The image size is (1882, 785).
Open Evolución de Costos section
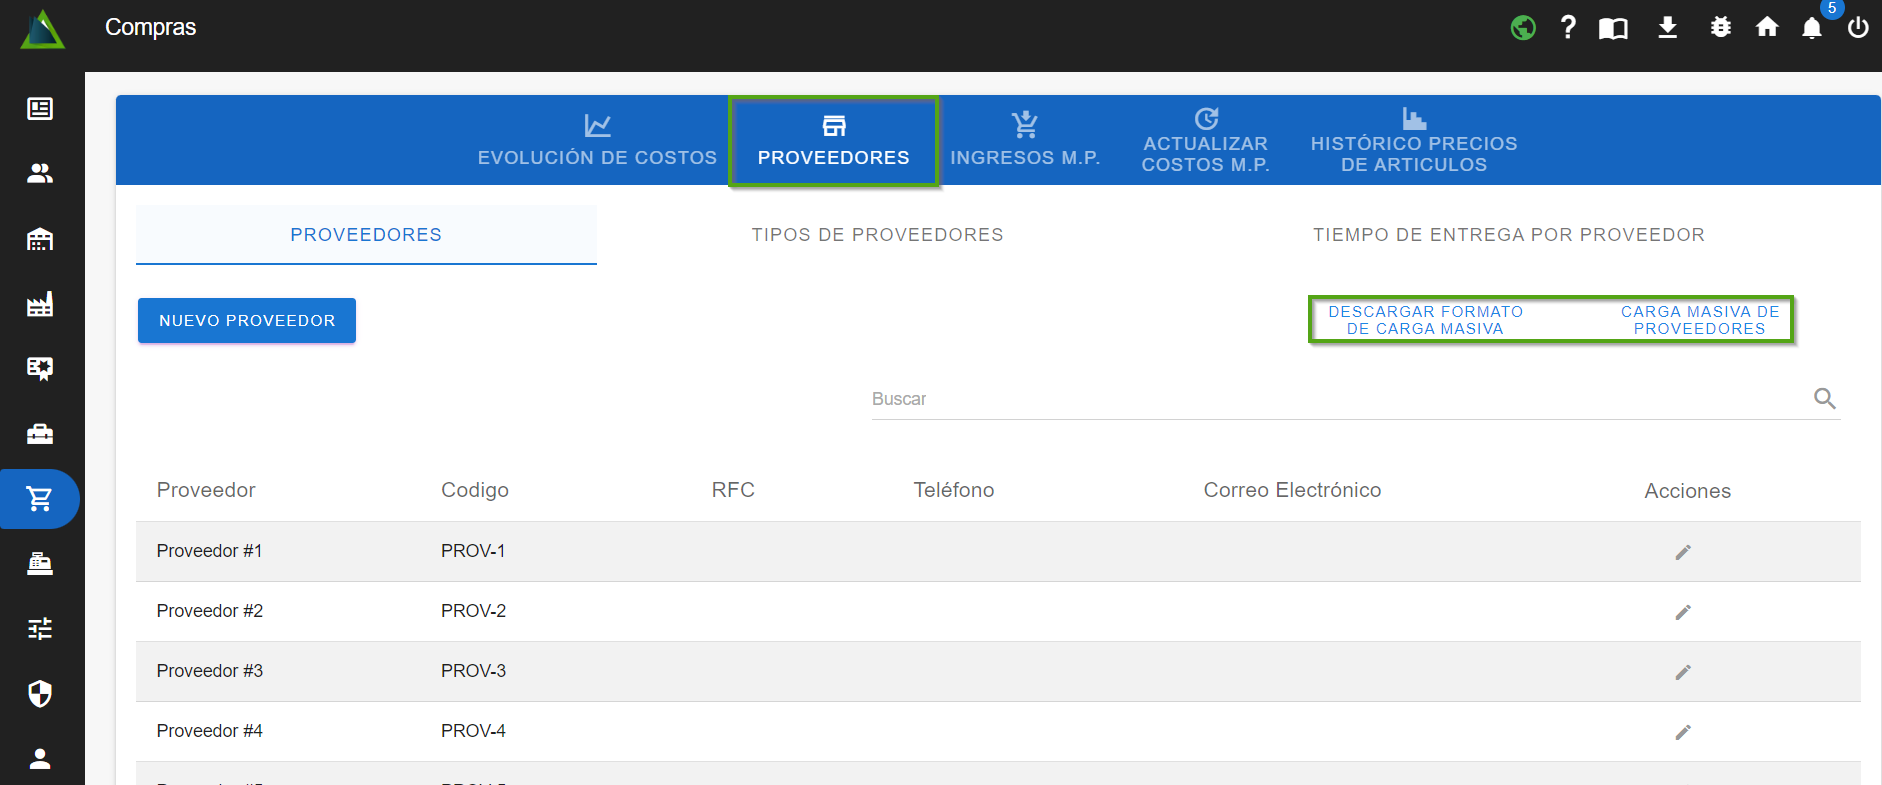(597, 141)
